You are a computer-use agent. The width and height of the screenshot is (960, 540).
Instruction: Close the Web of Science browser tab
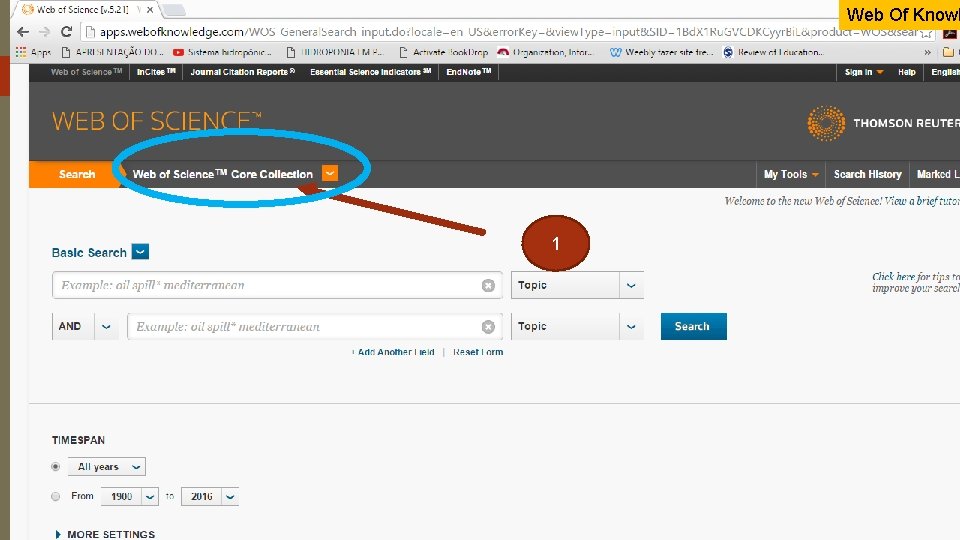point(150,10)
